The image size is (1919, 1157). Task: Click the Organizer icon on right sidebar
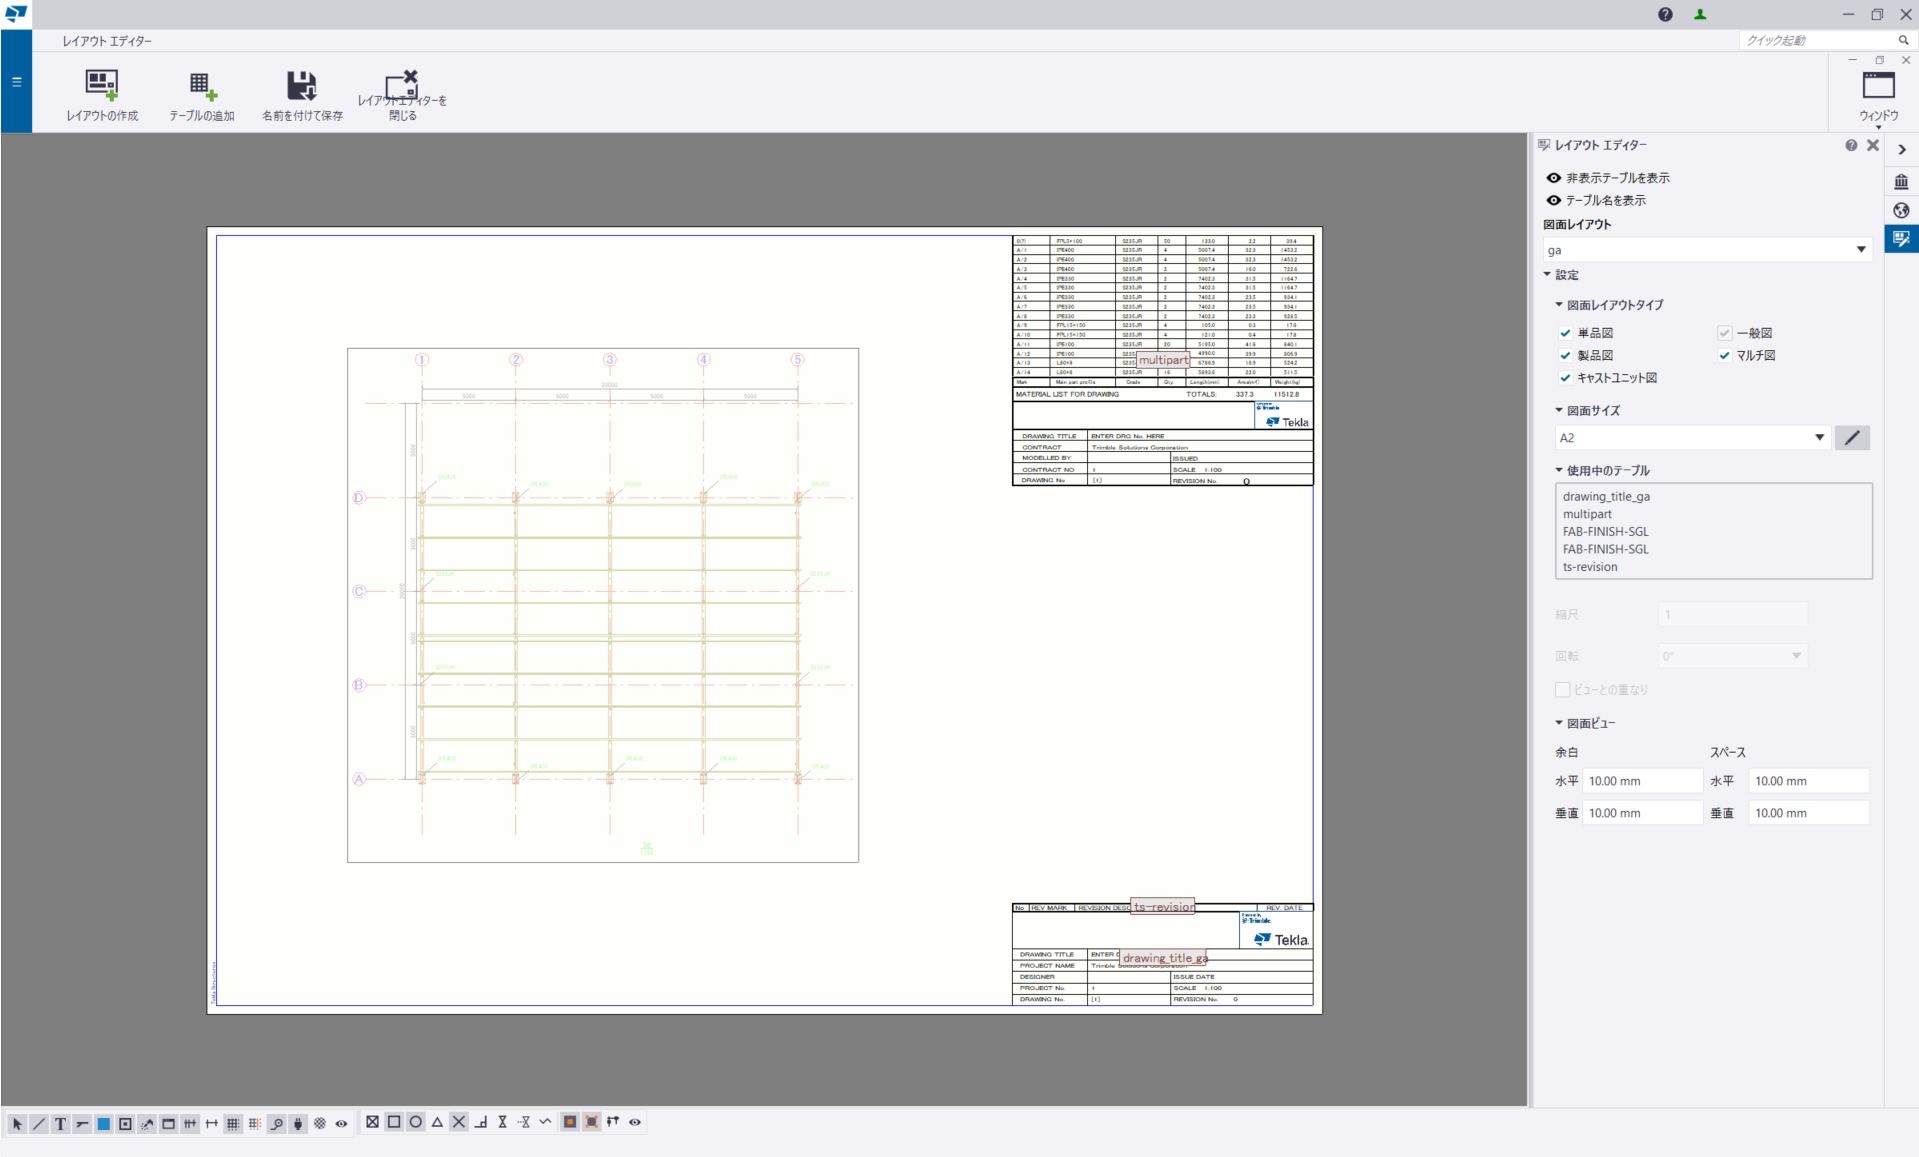pyautogui.click(x=1900, y=181)
